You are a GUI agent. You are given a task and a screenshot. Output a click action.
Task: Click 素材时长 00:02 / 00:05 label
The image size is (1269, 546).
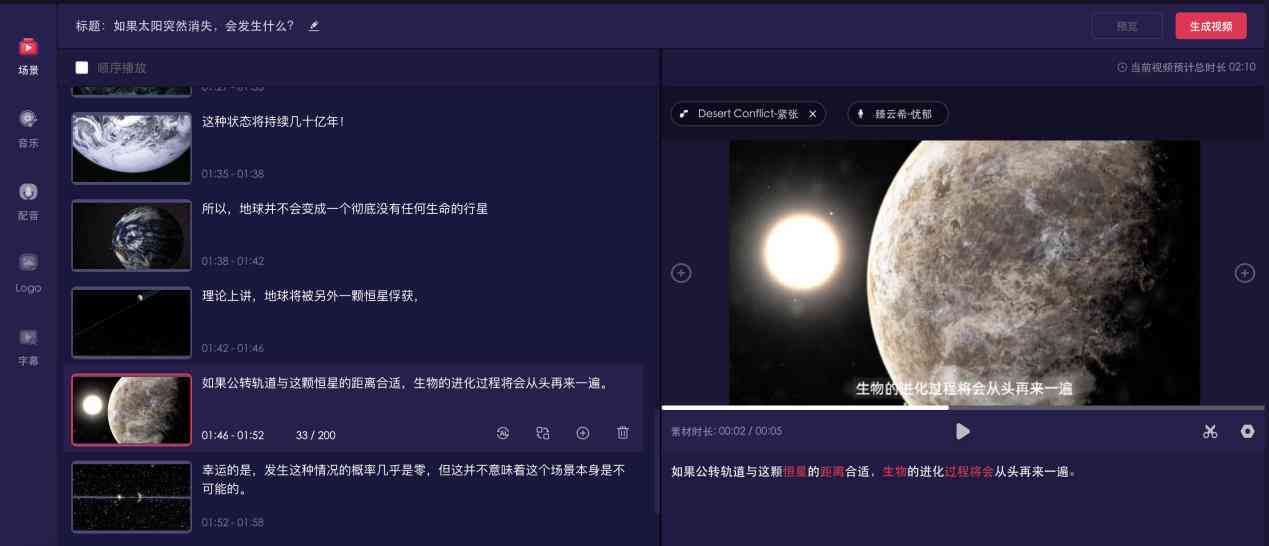pyautogui.click(x=726, y=432)
